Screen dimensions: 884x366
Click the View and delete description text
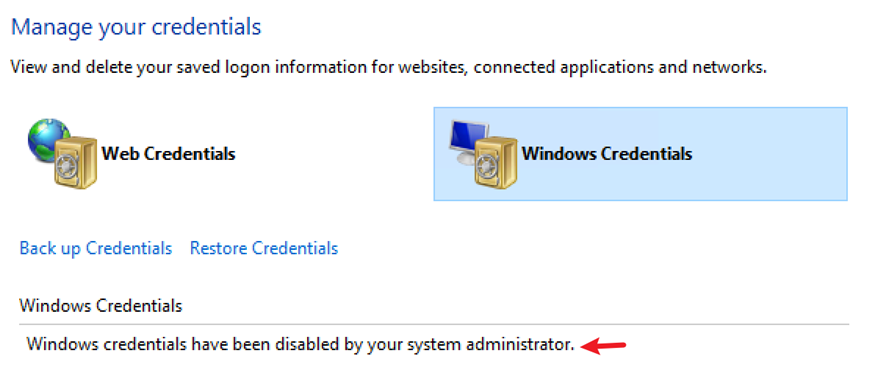(x=389, y=68)
